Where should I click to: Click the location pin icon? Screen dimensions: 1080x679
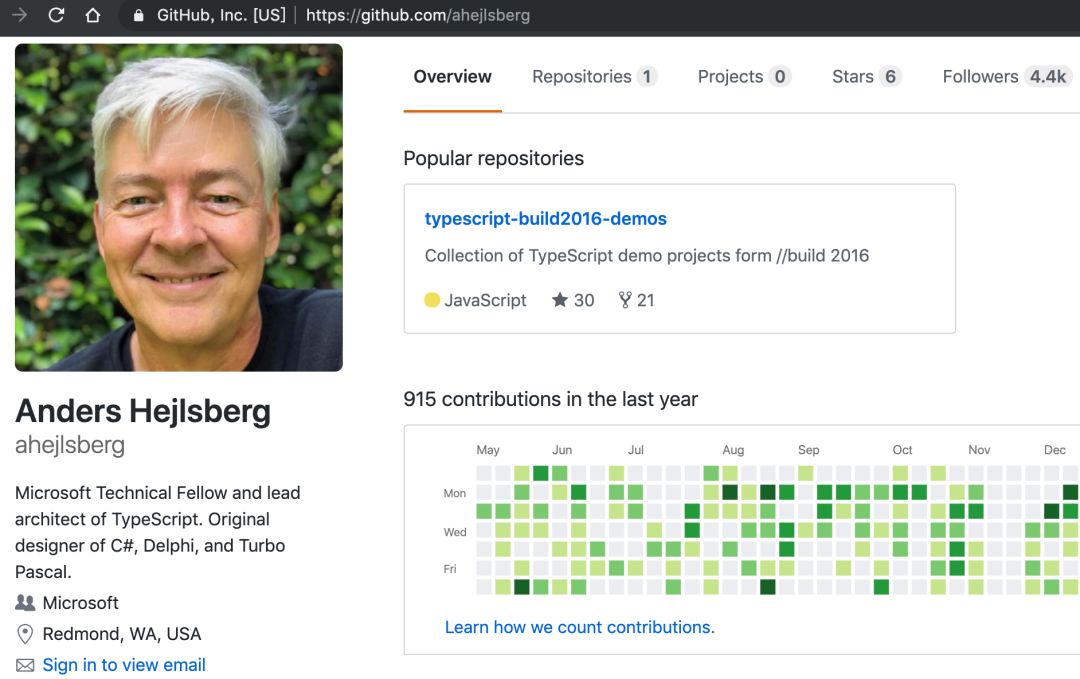[25, 634]
